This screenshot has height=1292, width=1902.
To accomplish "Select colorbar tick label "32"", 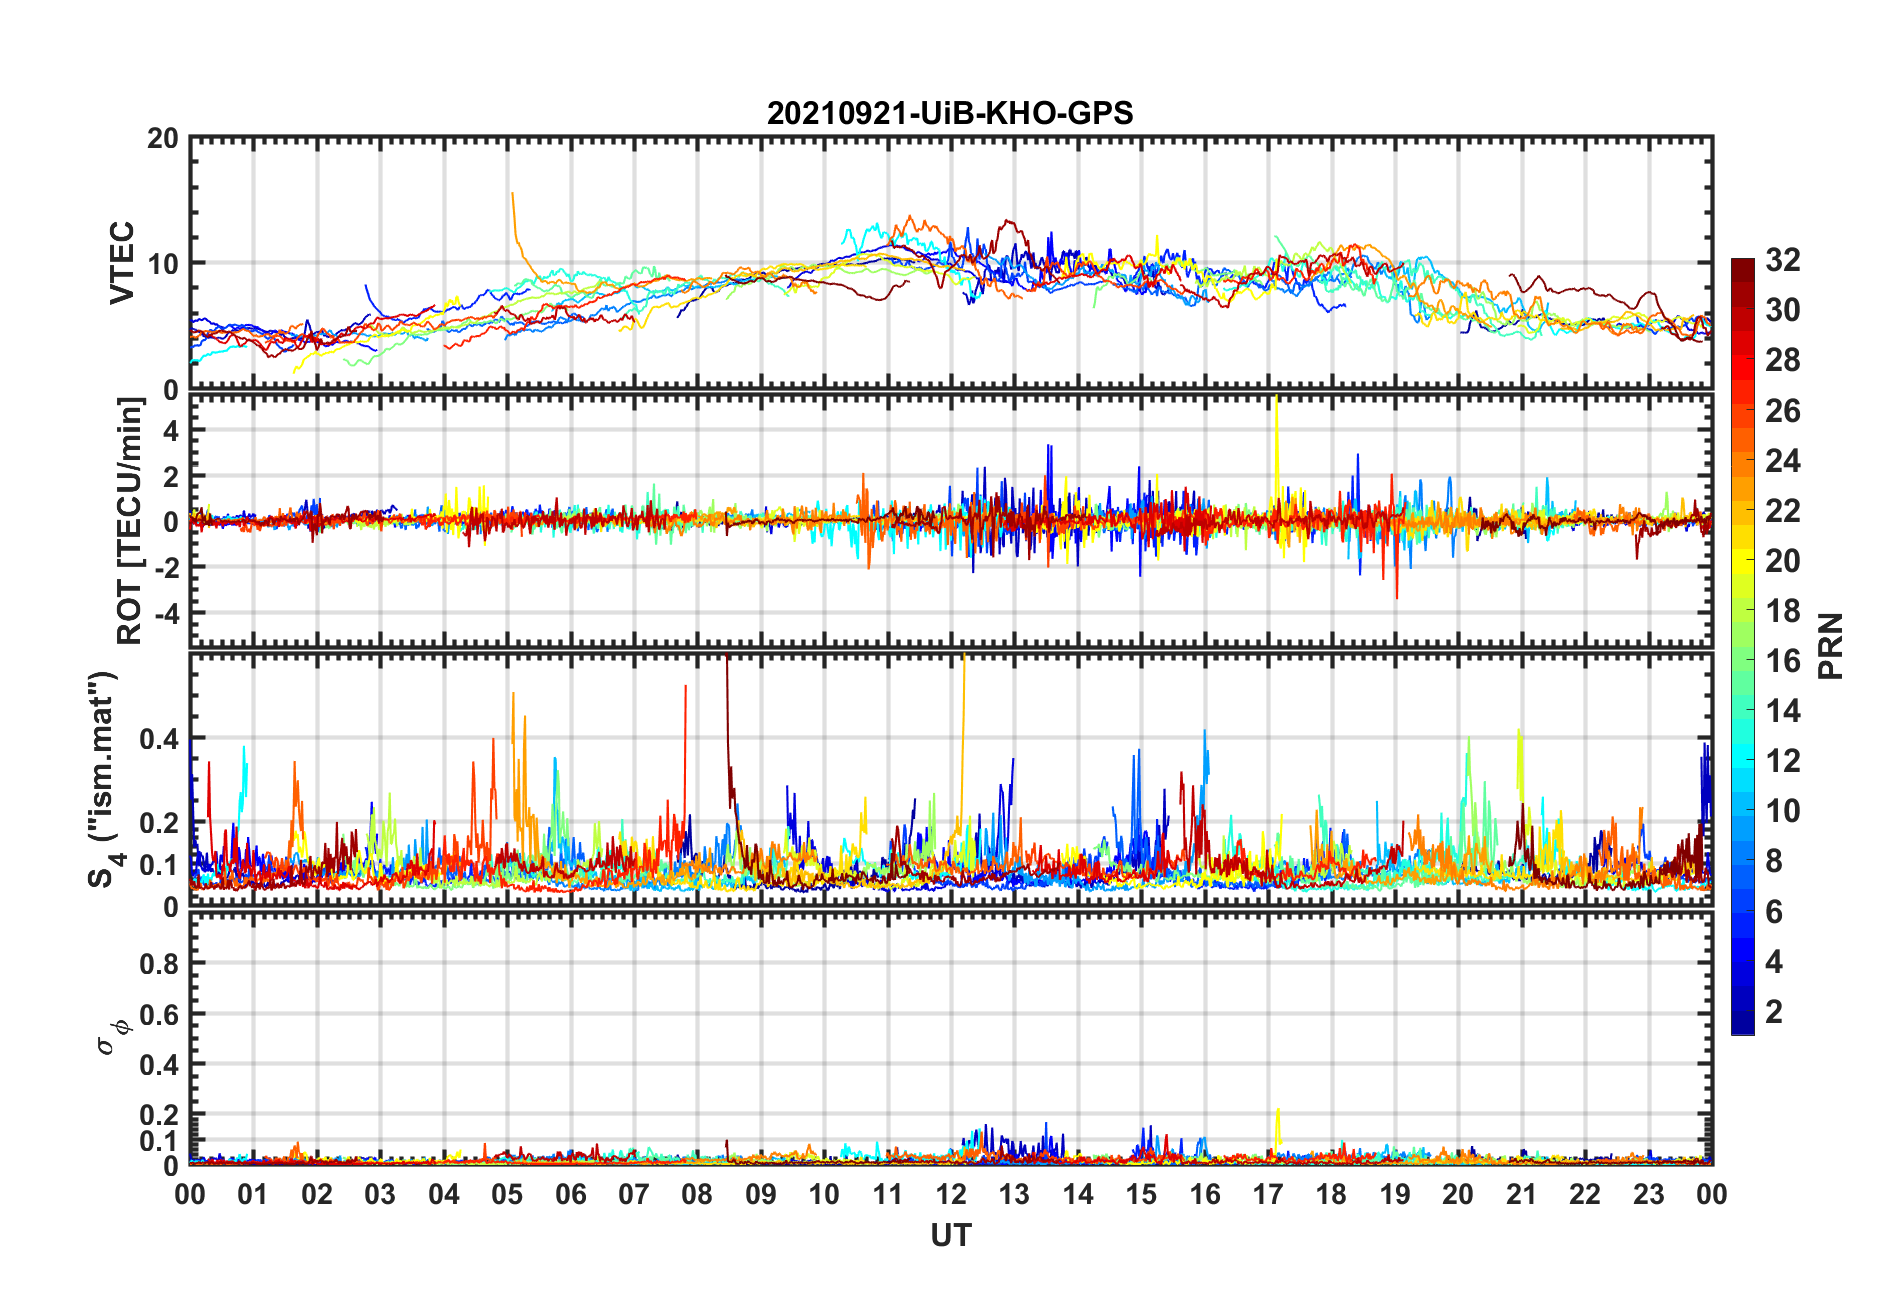I will coord(1782,260).
